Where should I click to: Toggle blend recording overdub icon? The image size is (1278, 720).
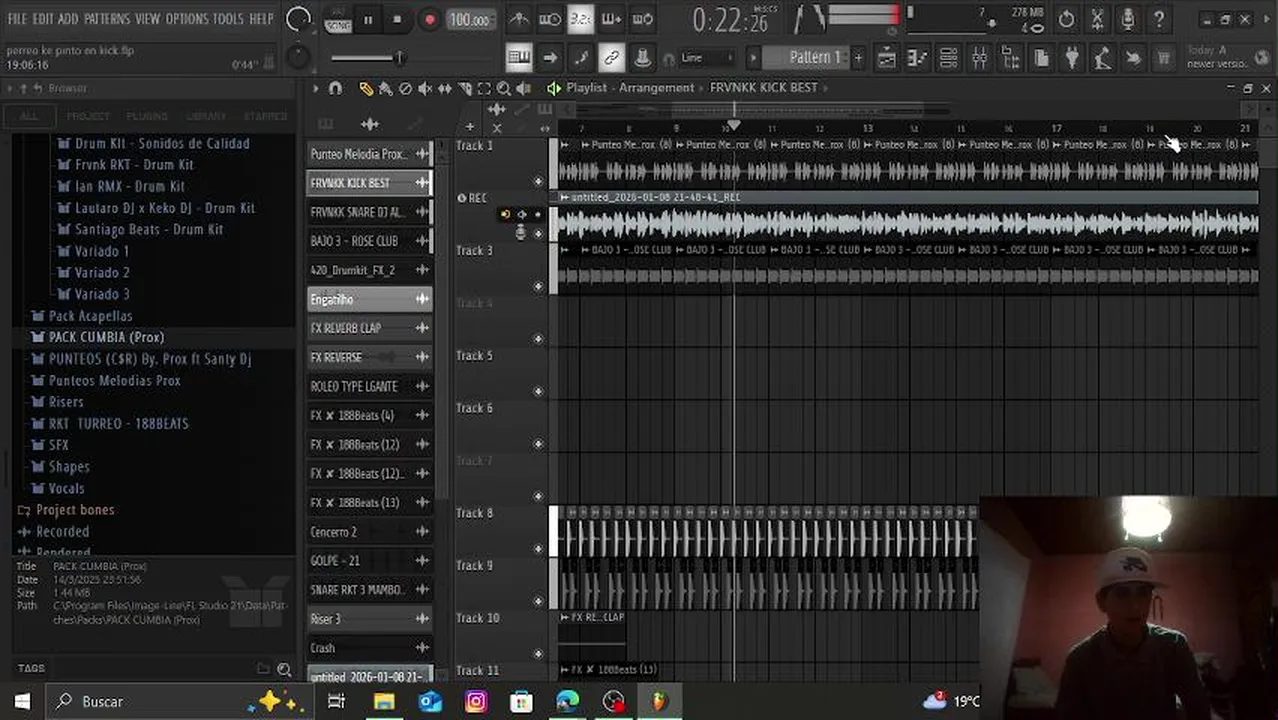612,19
